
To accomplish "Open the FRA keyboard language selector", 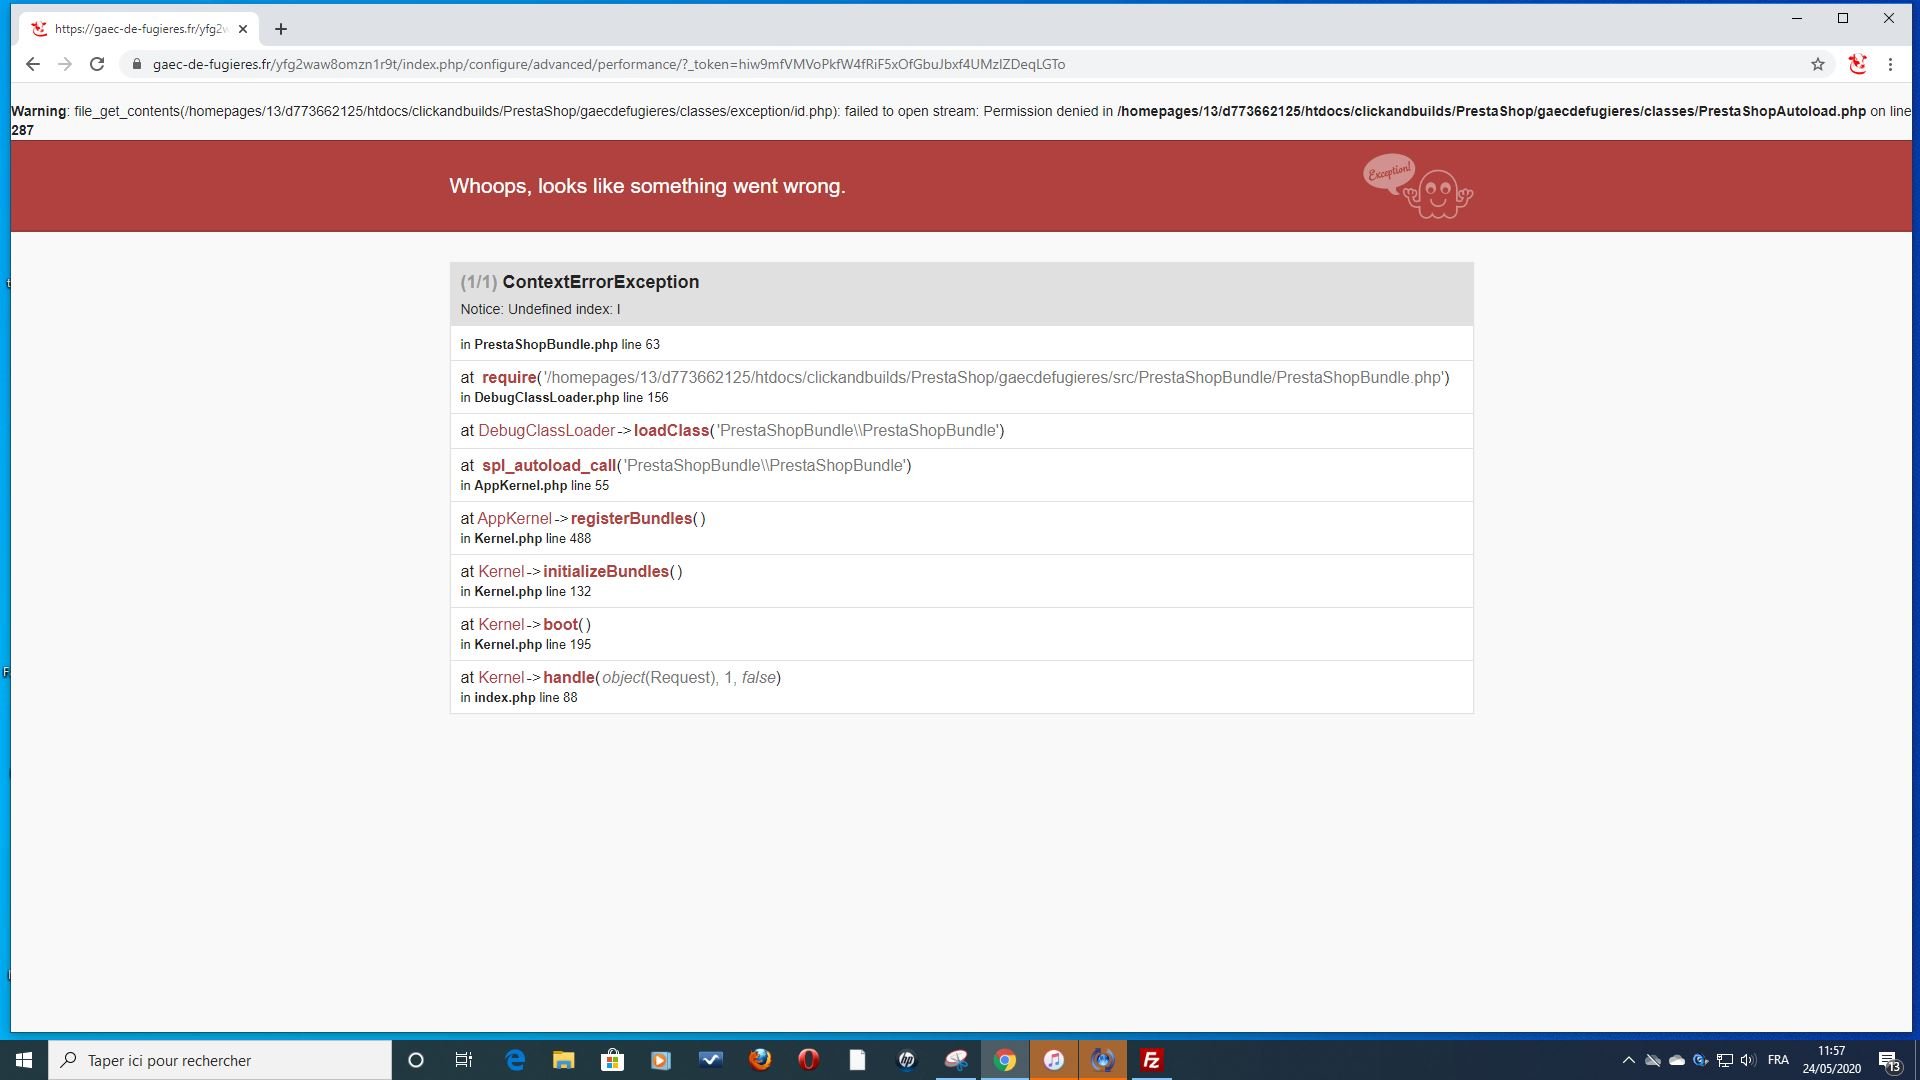I will click(x=1778, y=1060).
